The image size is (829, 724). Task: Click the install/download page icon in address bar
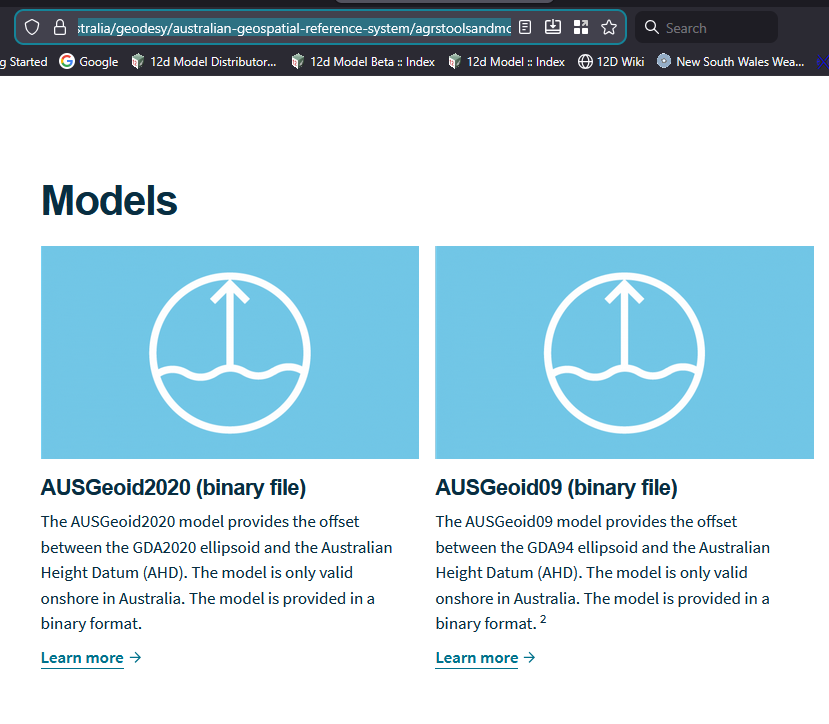553,27
